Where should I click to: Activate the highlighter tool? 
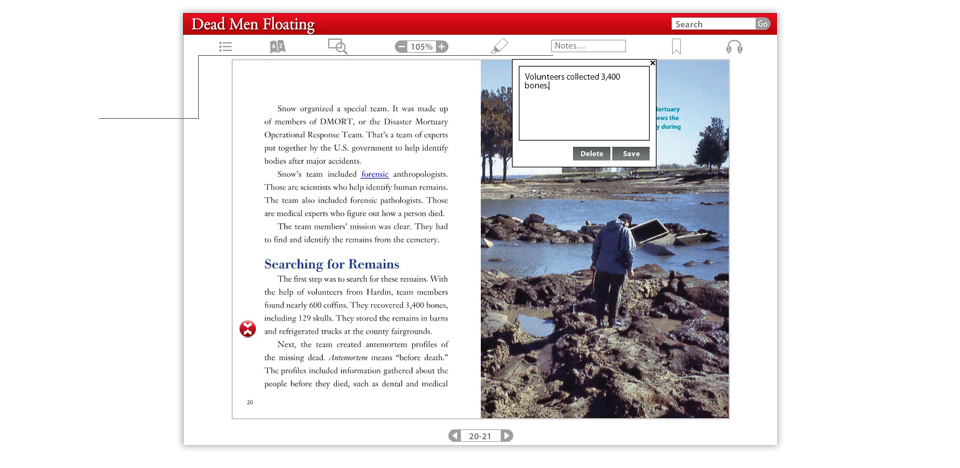click(x=500, y=46)
